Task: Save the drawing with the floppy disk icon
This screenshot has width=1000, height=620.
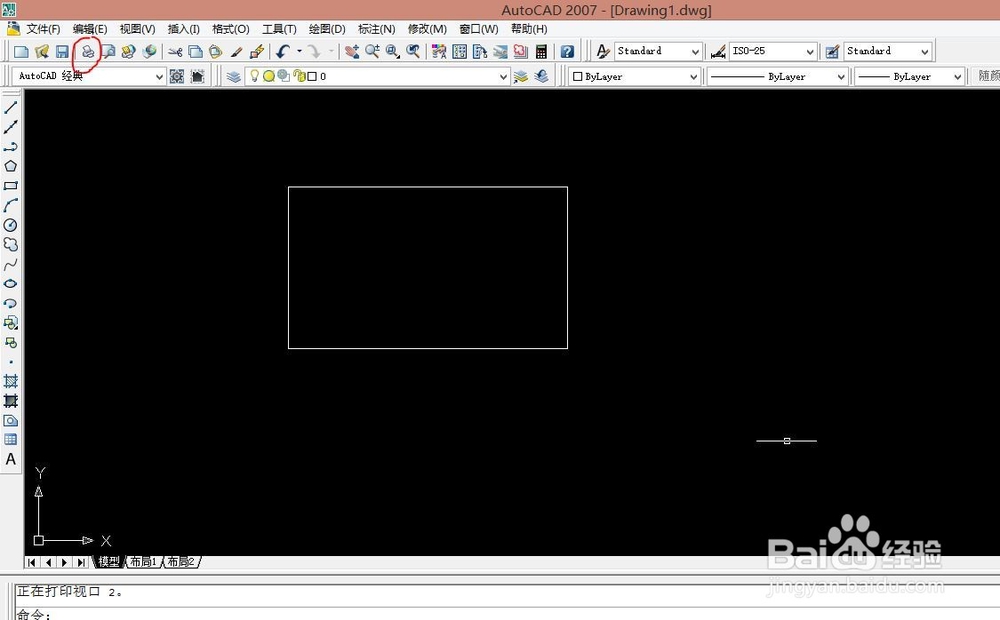Action: coord(62,52)
